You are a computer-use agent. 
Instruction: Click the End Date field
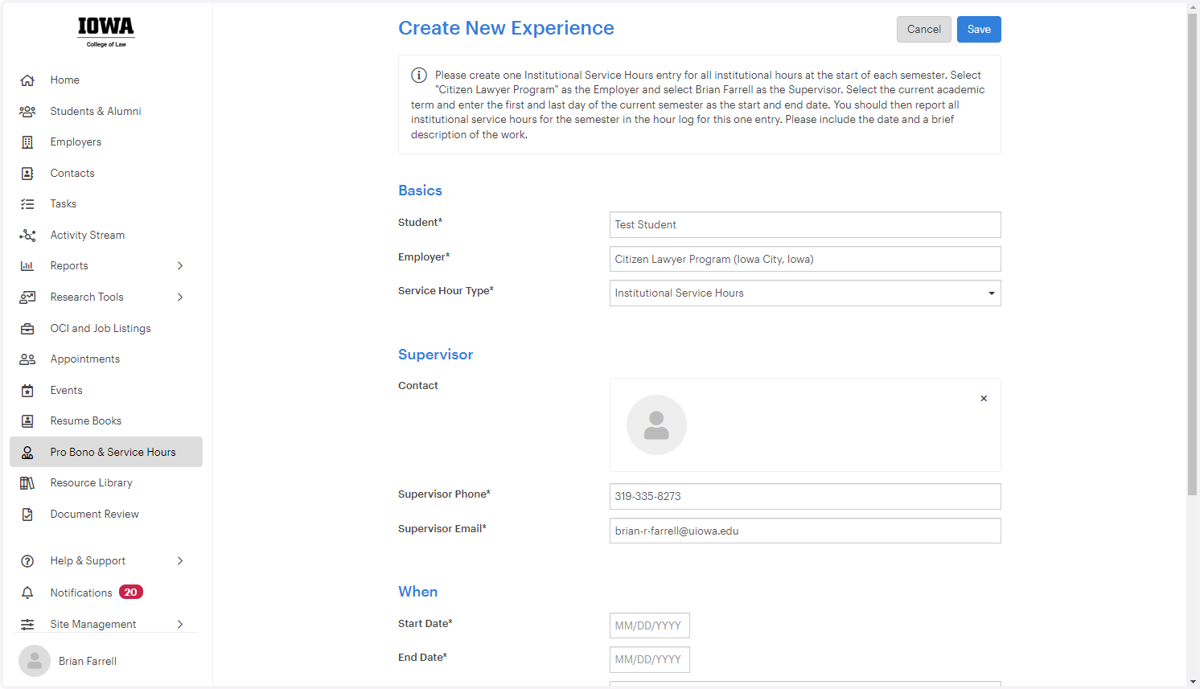point(649,660)
